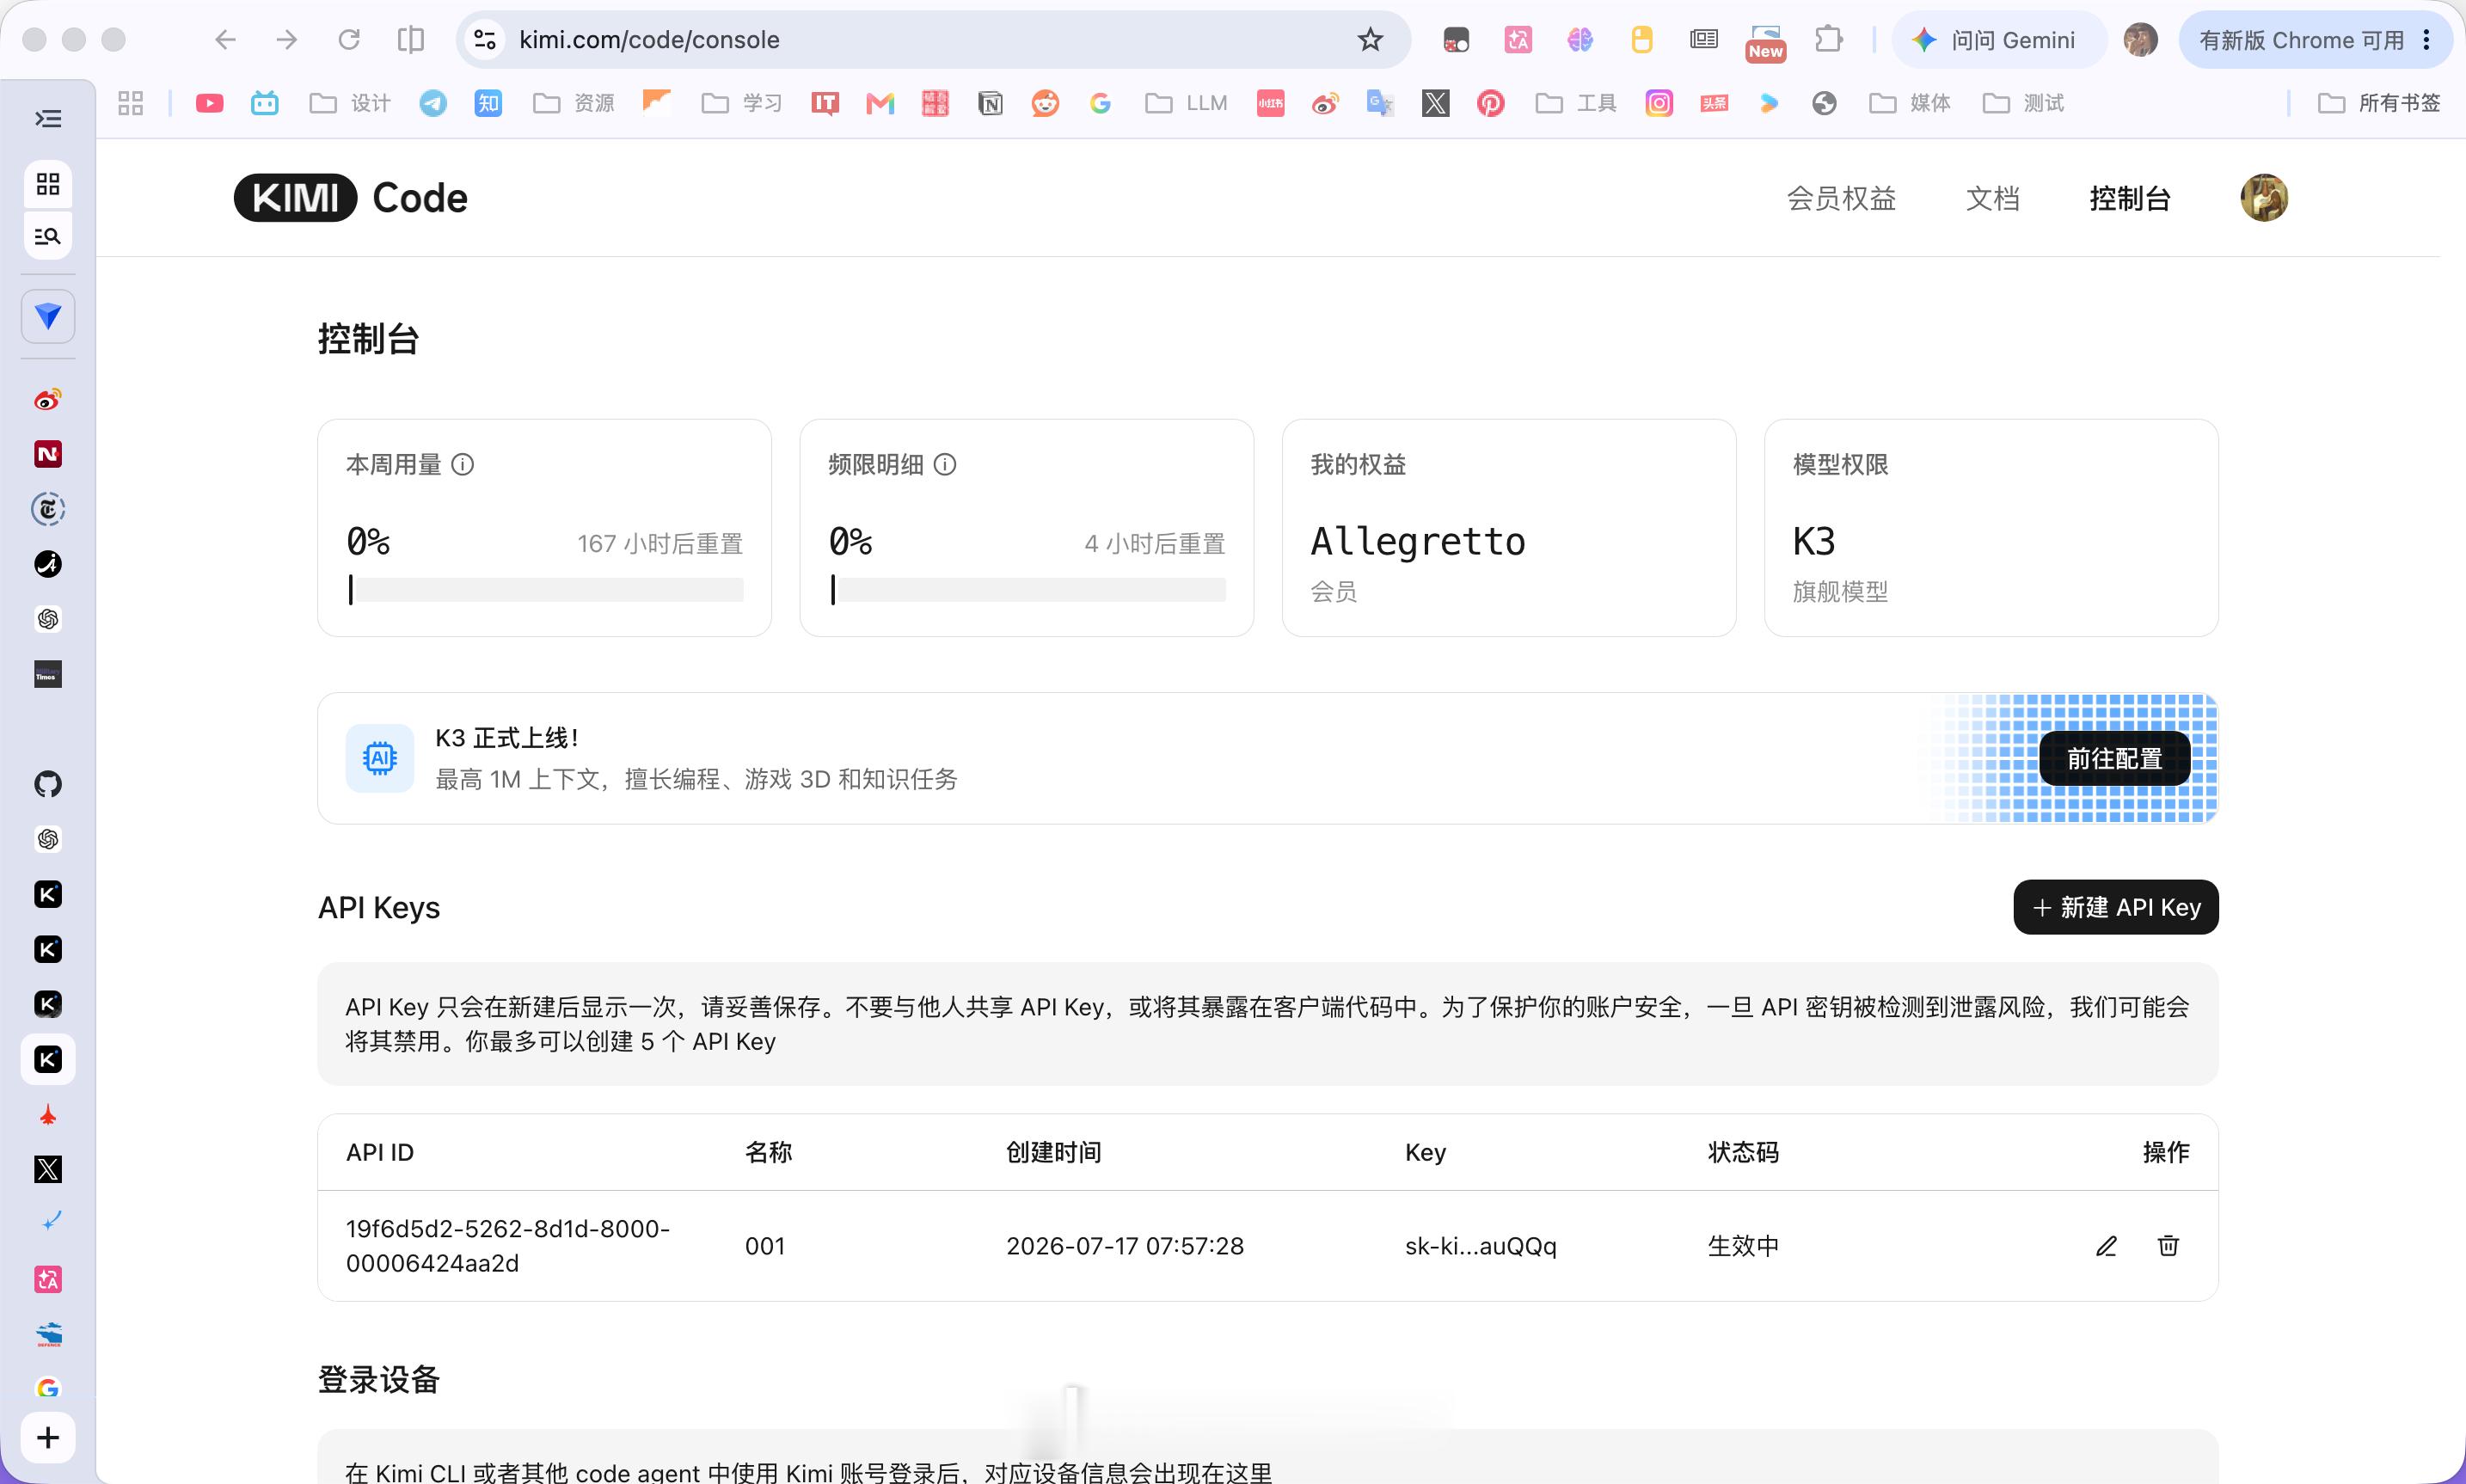Open X icon in the left sidebar

coord(48,1169)
